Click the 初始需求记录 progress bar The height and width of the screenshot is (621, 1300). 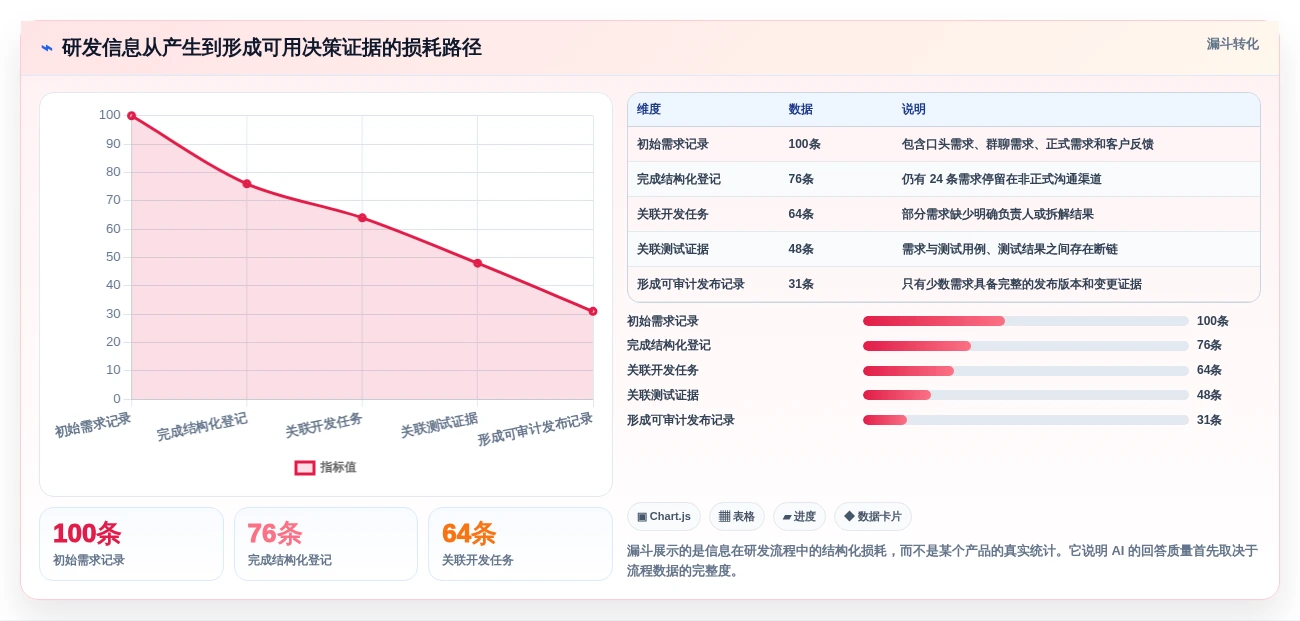tap(1026, 321)
